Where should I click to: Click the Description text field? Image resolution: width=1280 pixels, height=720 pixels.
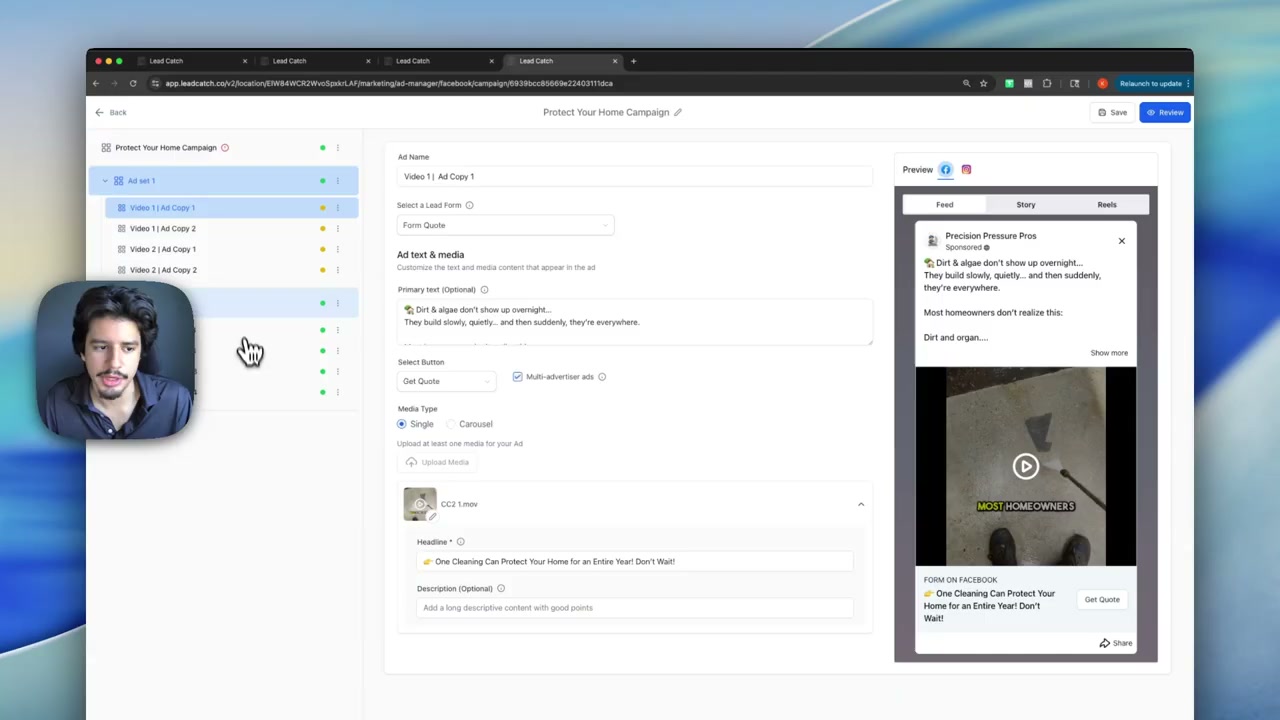[634, 608]
